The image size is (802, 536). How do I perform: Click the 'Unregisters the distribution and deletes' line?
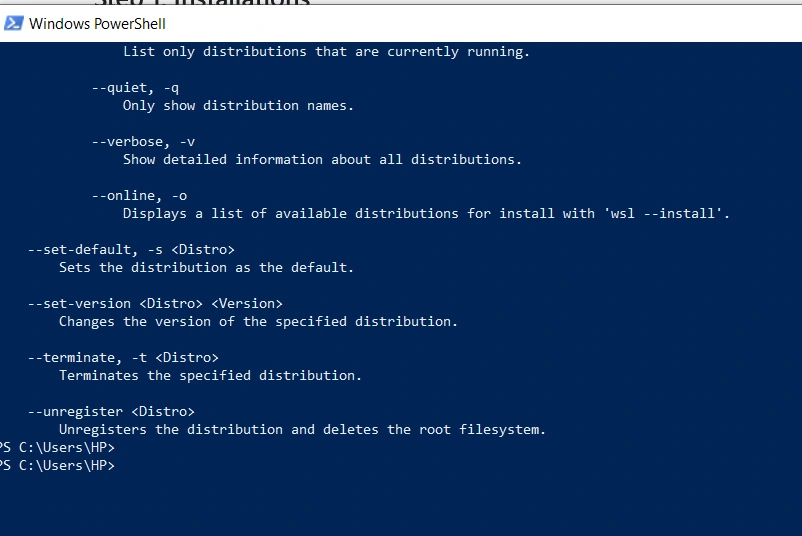(x=302, y=430)
